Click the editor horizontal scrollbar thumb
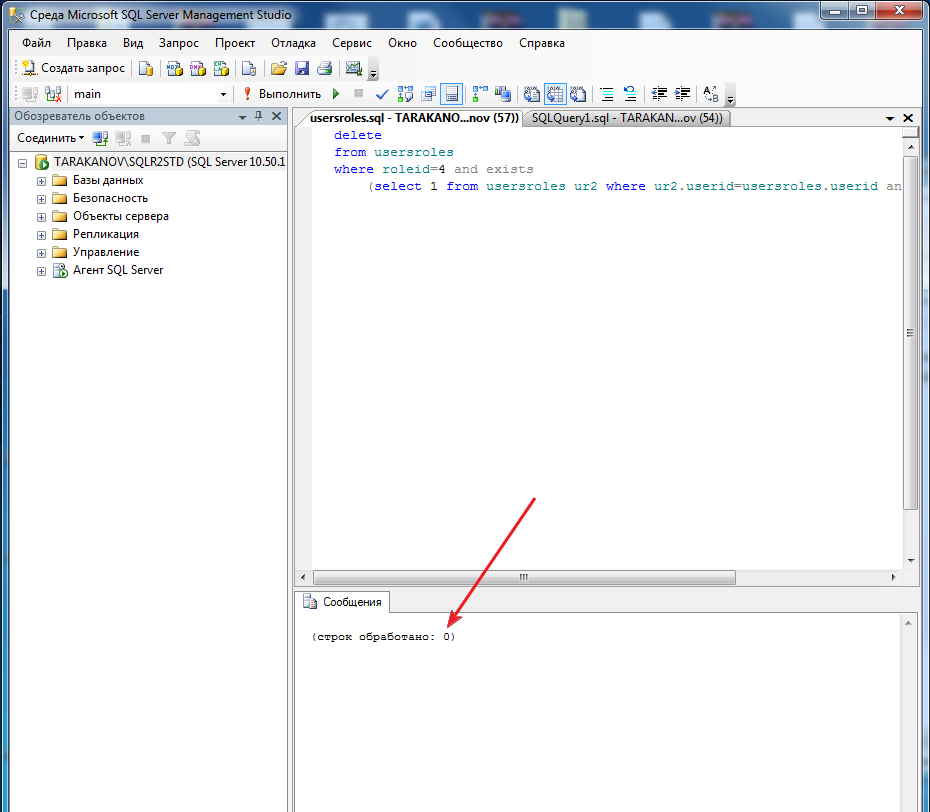The image size is (930, 812). point(524,577)
